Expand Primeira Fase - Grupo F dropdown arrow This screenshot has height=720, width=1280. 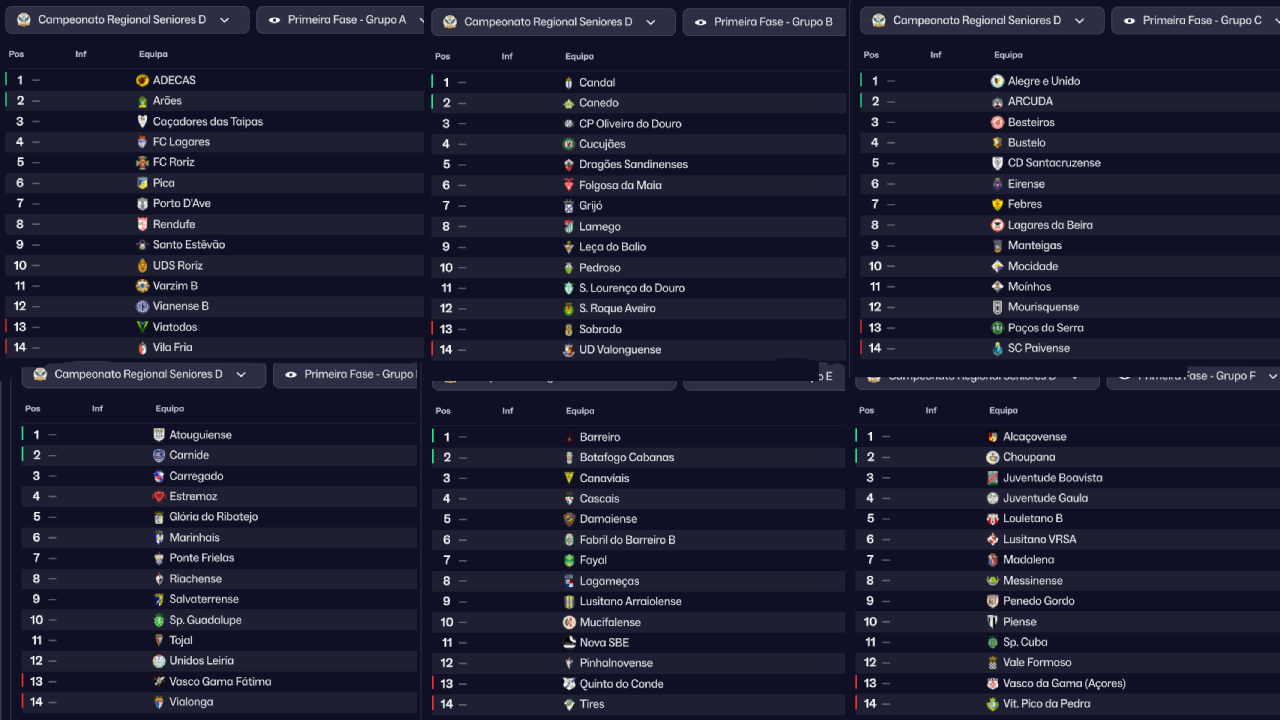[1272, 376]
